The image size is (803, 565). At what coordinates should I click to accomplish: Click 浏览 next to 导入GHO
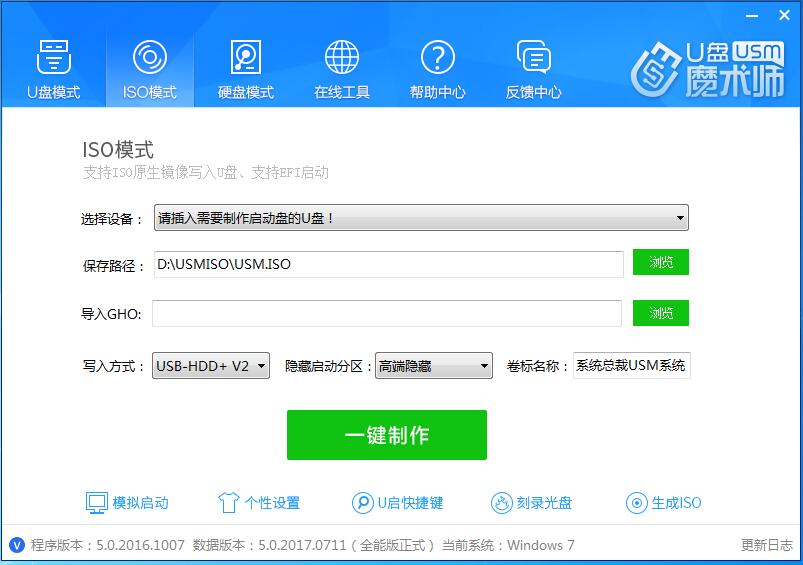tap(660, 313)
